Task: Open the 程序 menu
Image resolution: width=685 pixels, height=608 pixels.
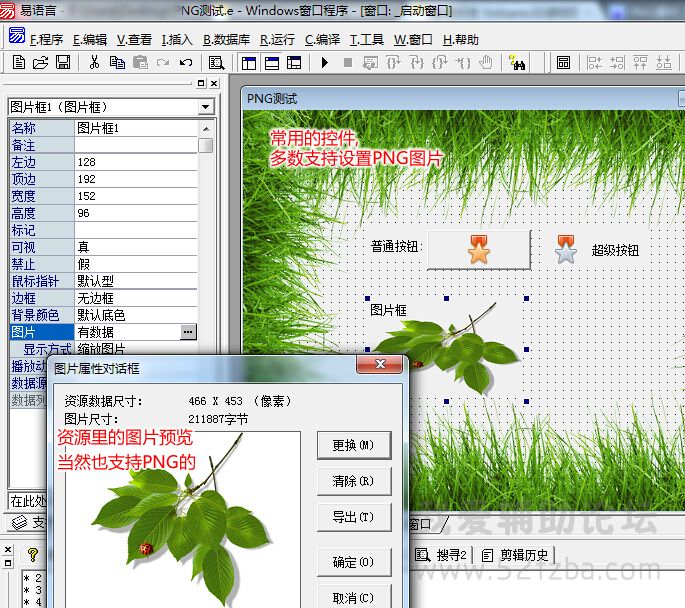Action: [47, 40]
